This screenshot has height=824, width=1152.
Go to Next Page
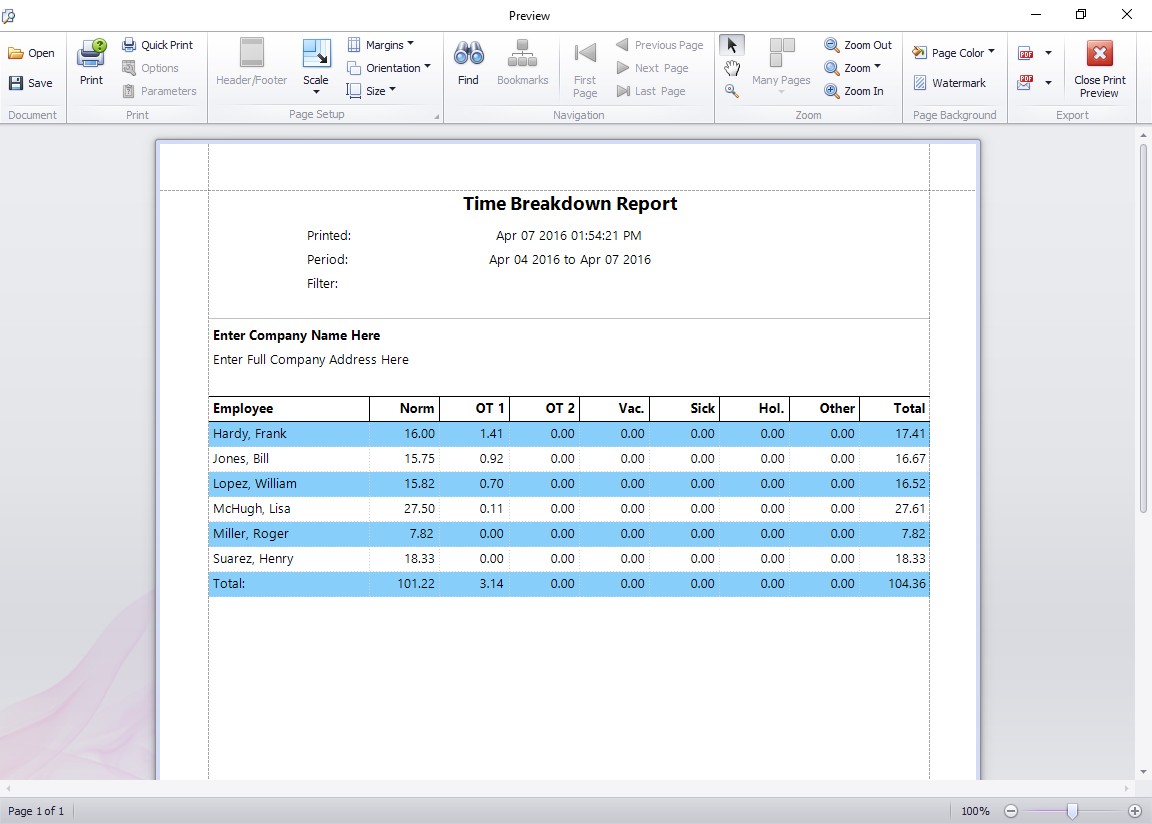coord(652,68)
